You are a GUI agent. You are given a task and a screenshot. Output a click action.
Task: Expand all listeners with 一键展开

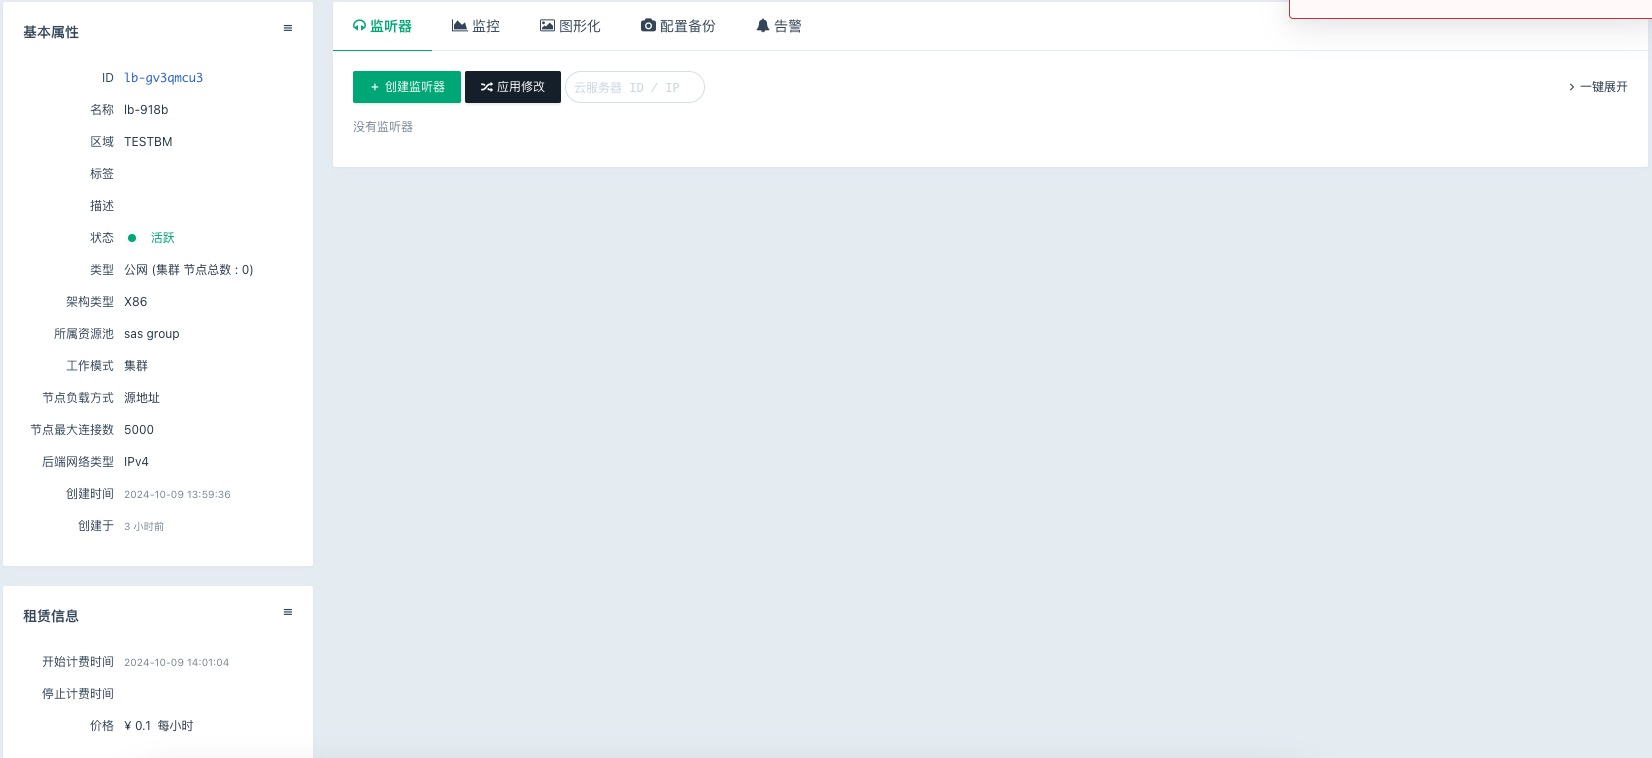point(1598,87)
